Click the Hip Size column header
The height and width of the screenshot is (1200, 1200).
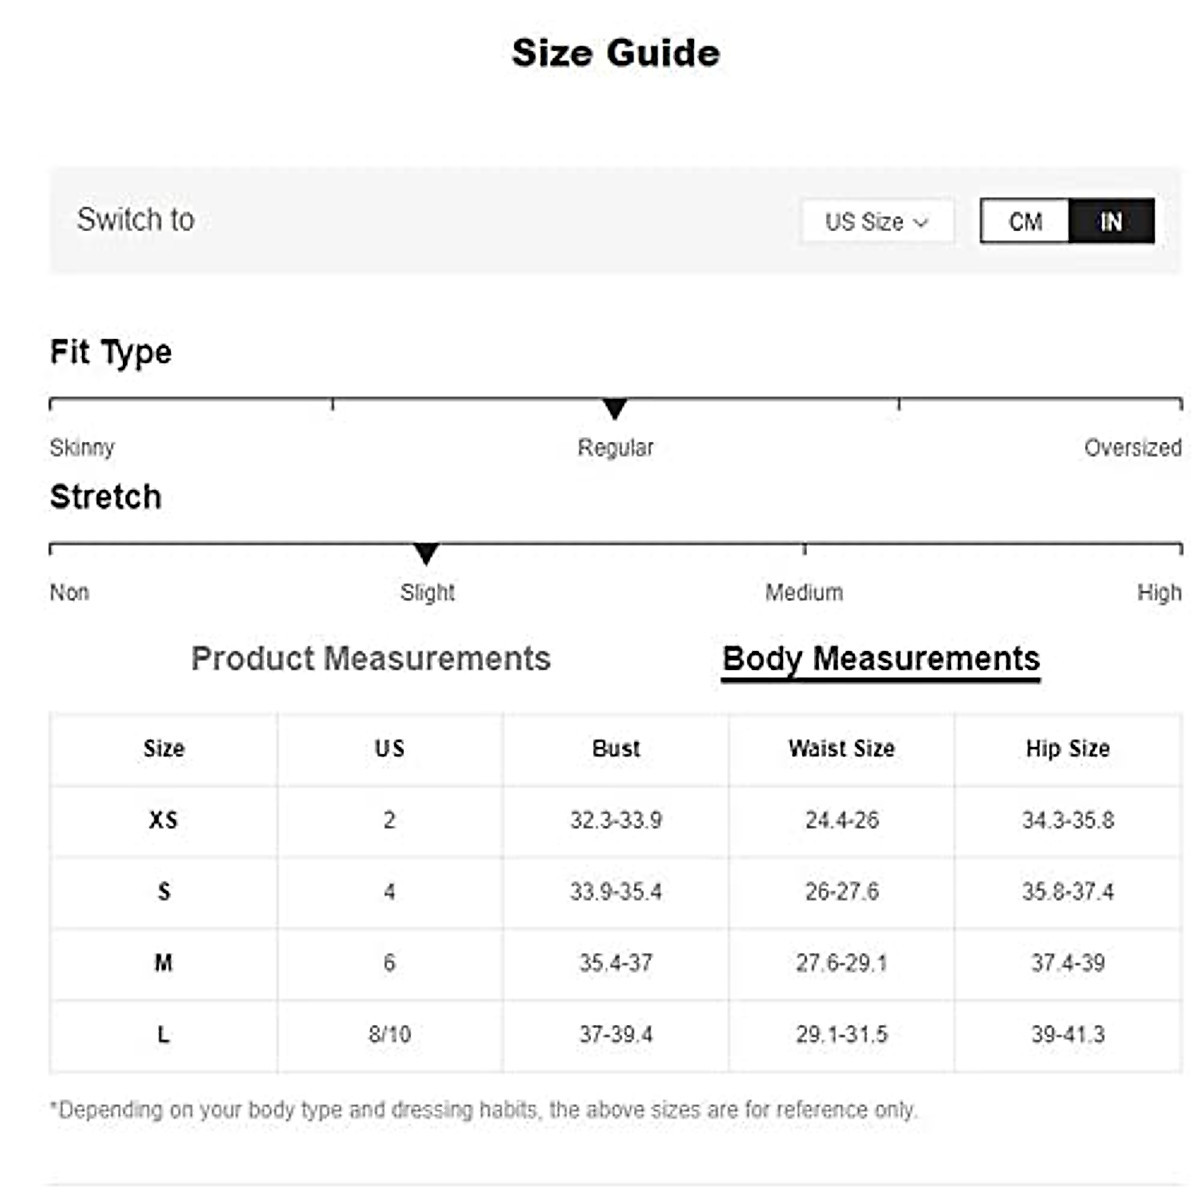(1067, 748)
